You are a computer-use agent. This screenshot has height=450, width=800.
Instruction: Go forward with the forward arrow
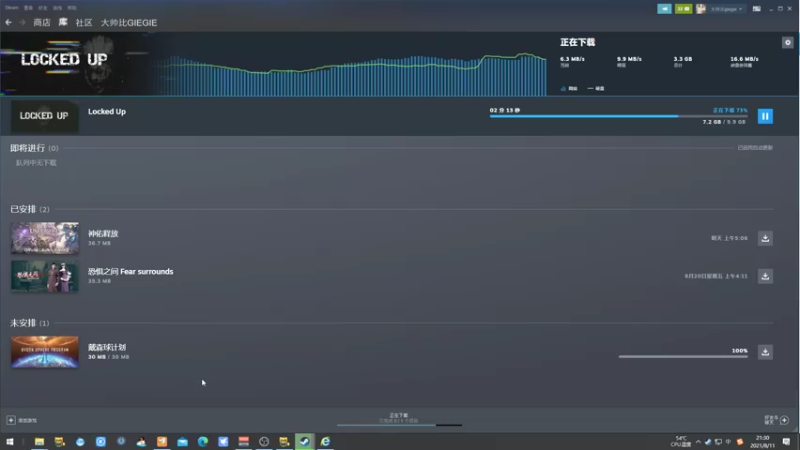pyautogui.click(x=22, y=22)
